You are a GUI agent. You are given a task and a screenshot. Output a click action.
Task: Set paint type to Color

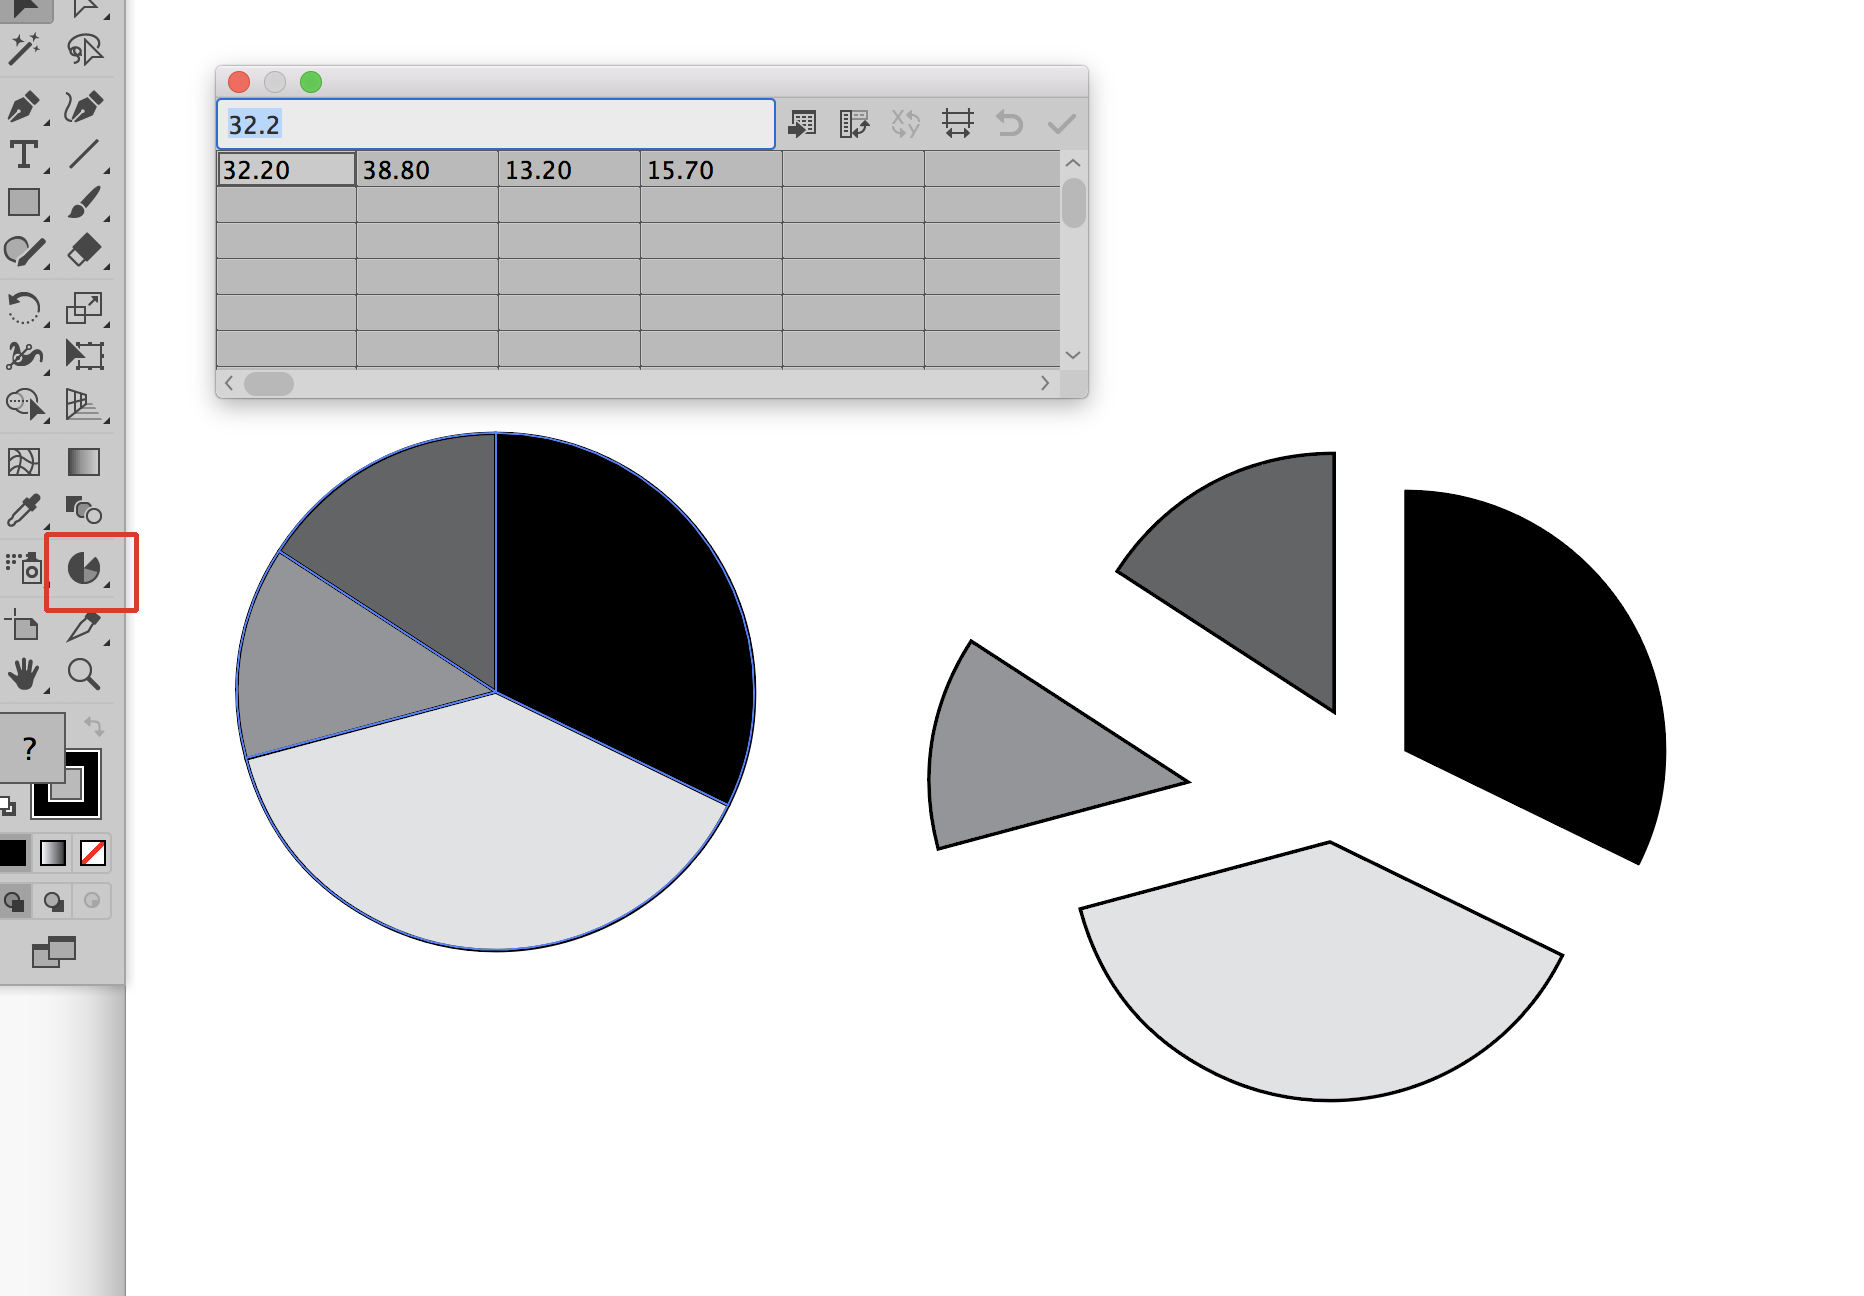[13, 853]
